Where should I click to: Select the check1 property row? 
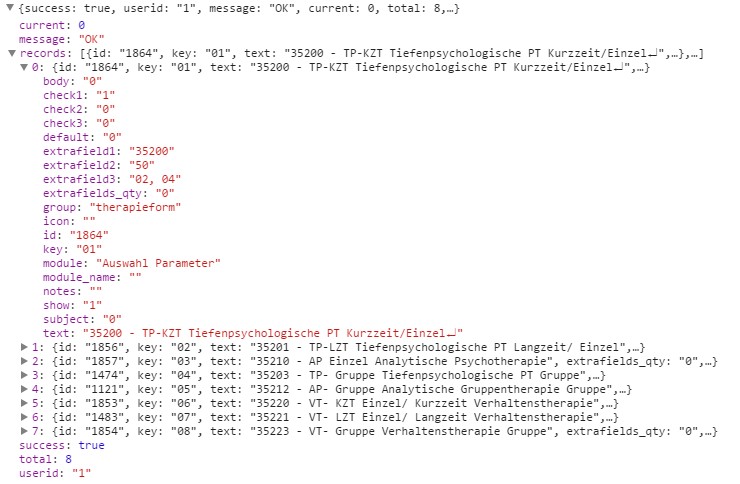coord(79,95)
